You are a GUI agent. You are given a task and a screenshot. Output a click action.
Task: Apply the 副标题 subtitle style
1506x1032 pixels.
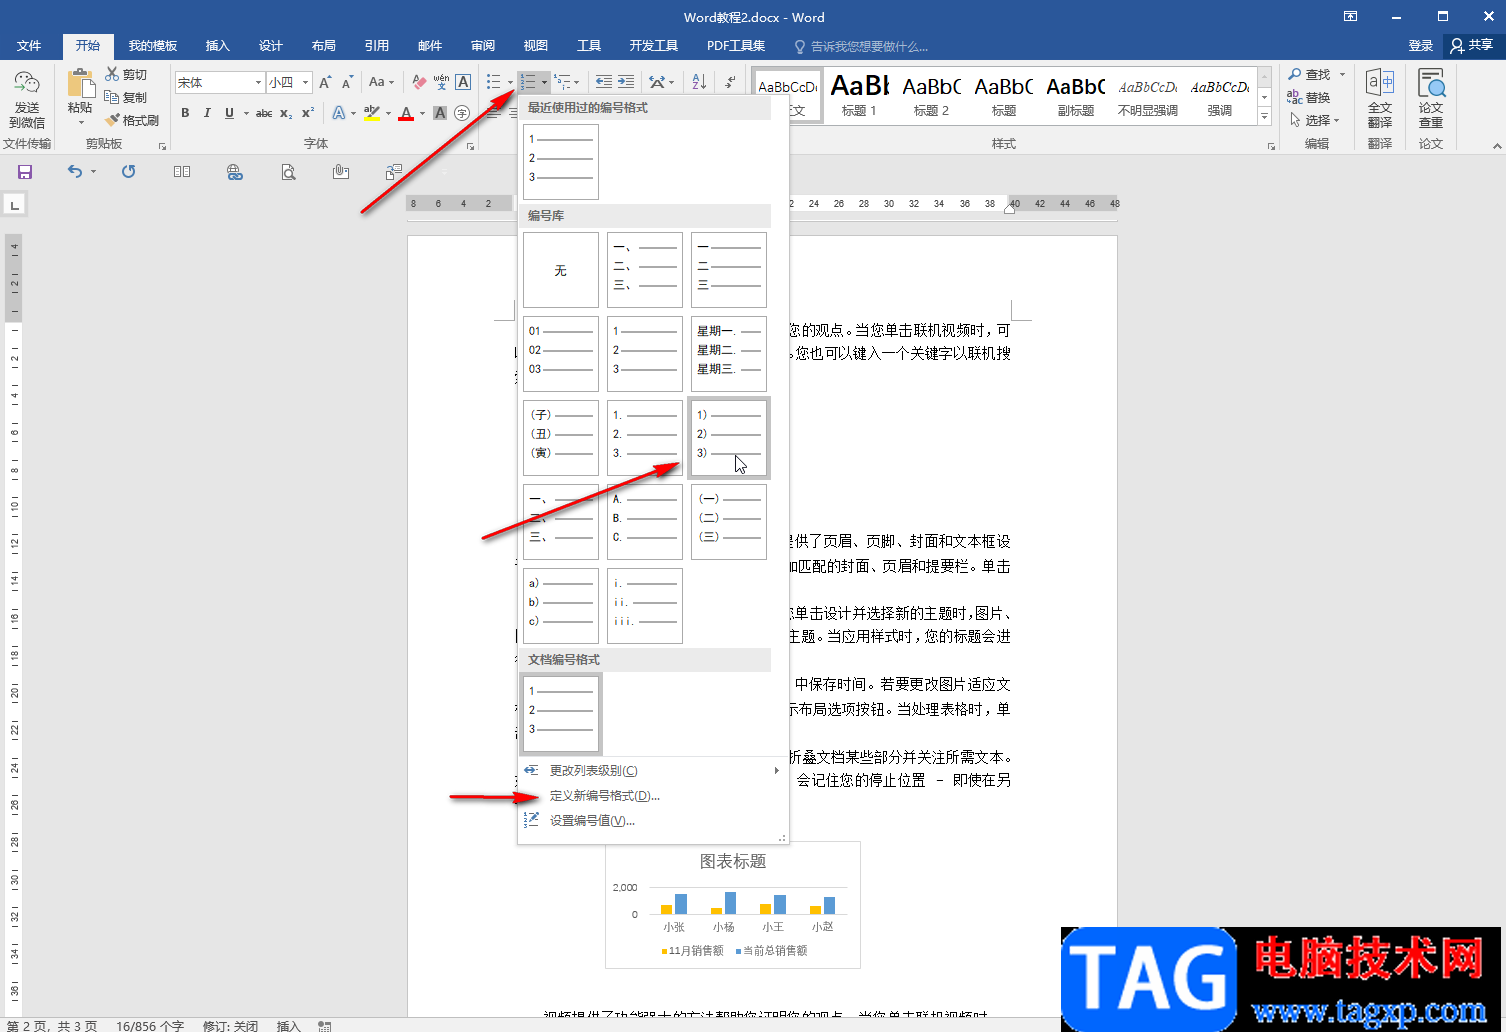[1076, 96]
